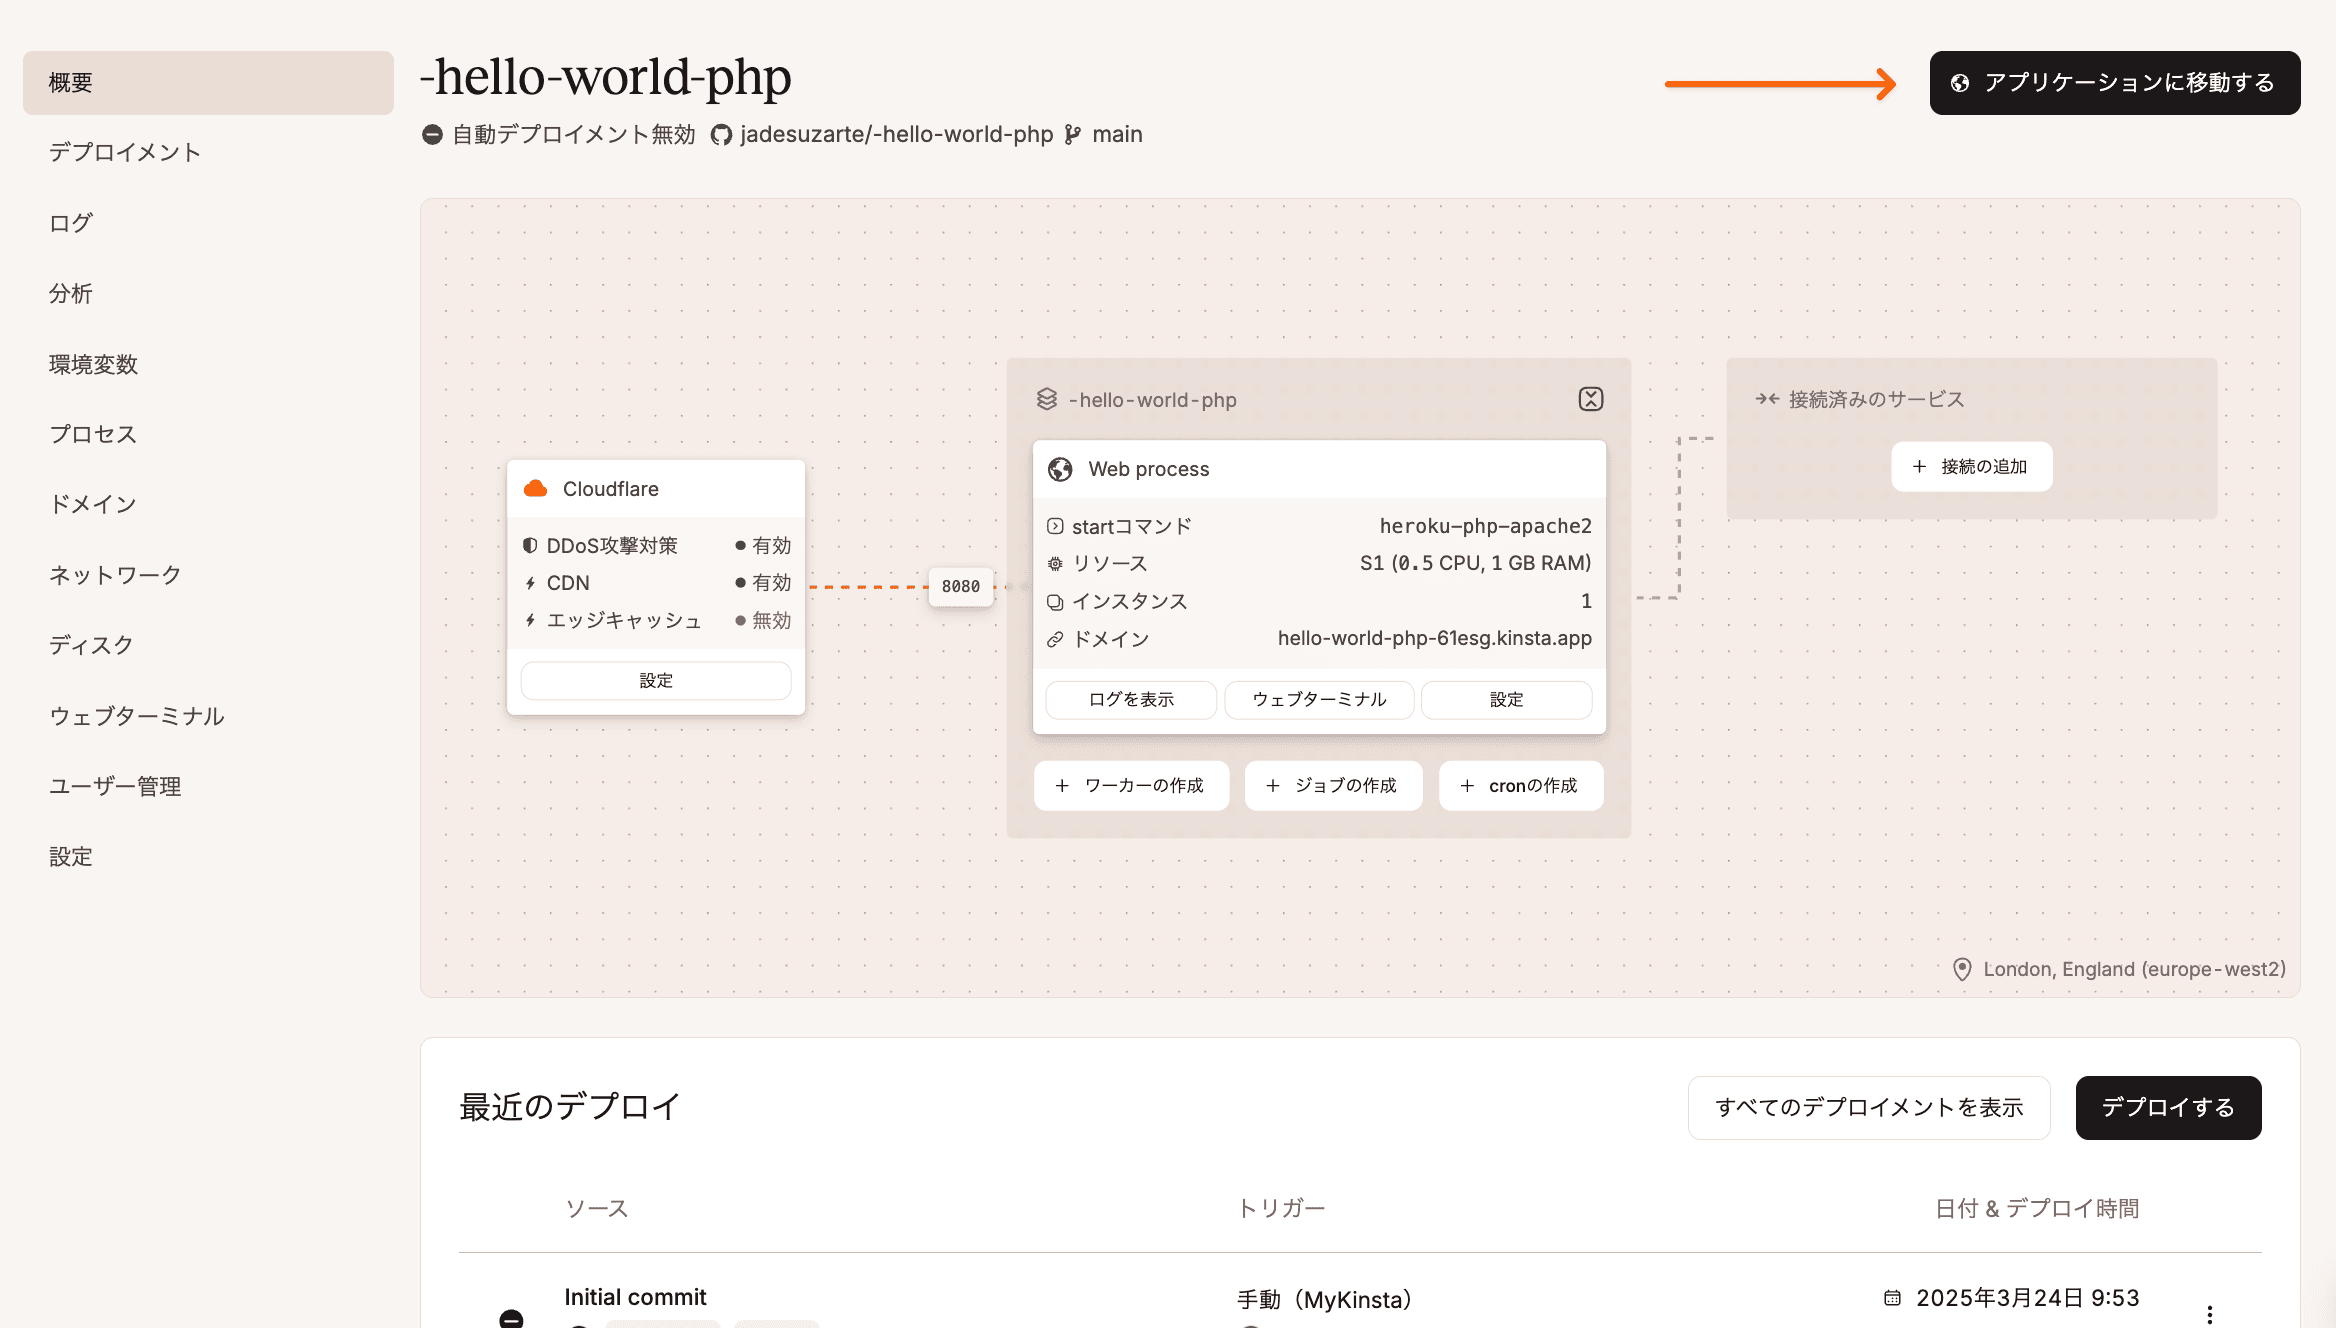
Task: Click ジョブの作成 button
Action: tap(1333, 785)
